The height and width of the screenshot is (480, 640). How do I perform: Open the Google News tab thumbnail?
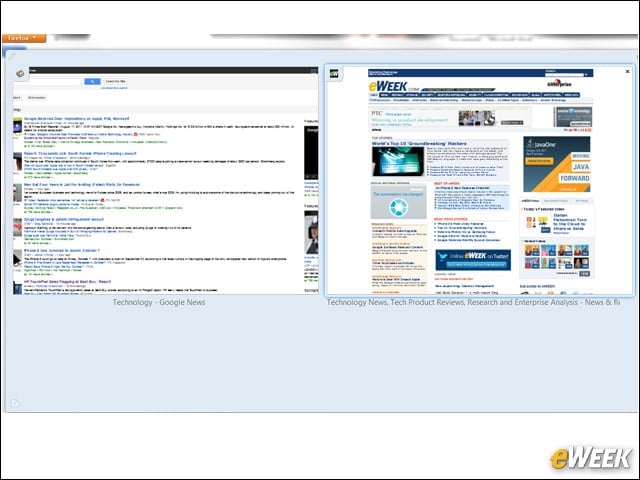pos(165,180)
